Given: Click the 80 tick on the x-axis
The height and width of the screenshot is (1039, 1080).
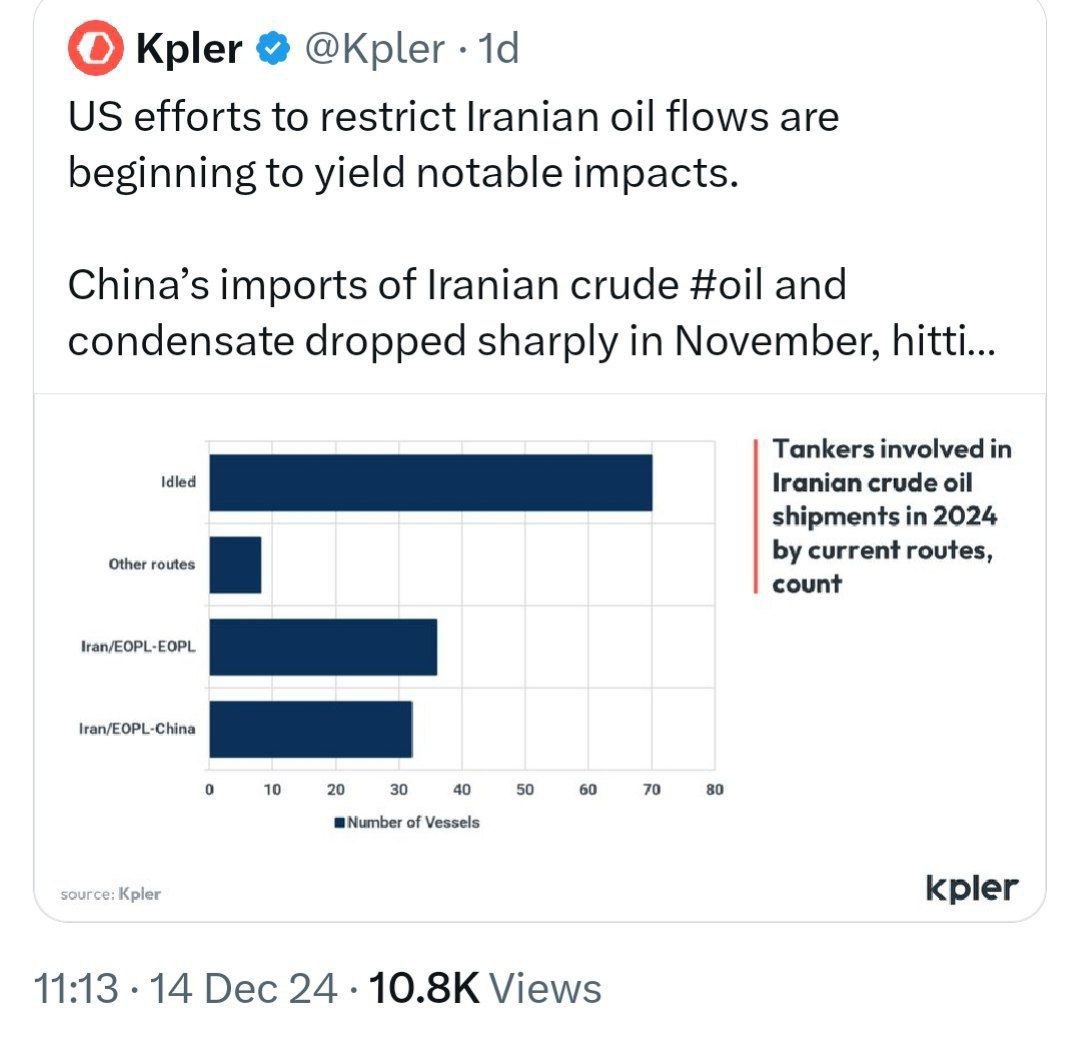Looking at the screenshot, I should click(x=714, y=789).
